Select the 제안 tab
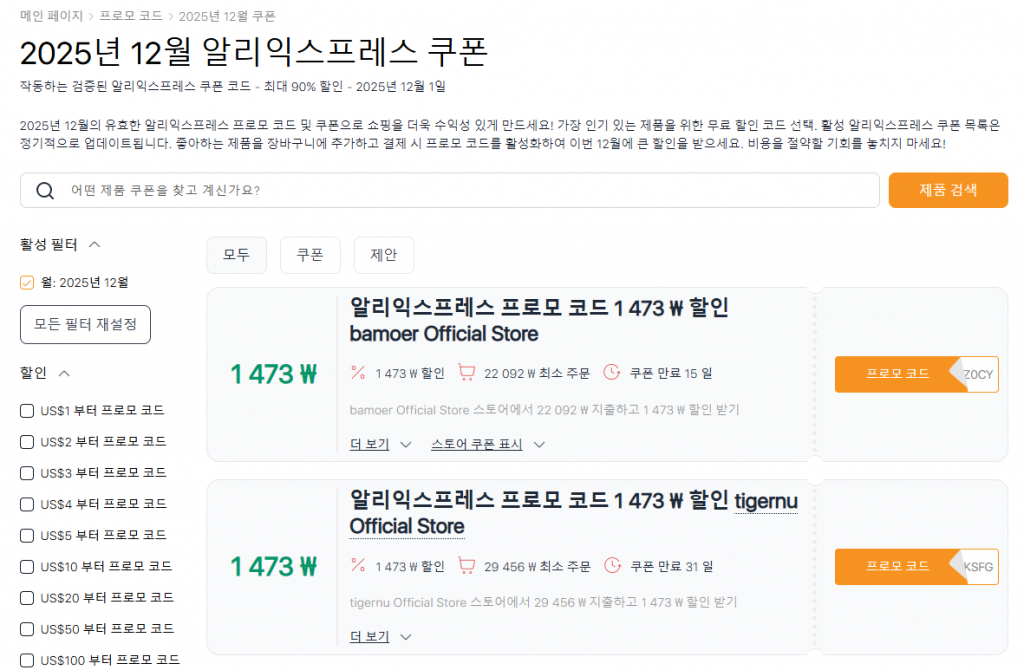The height and width of the screenshot is (670, 1024). (x=383, y=255)
